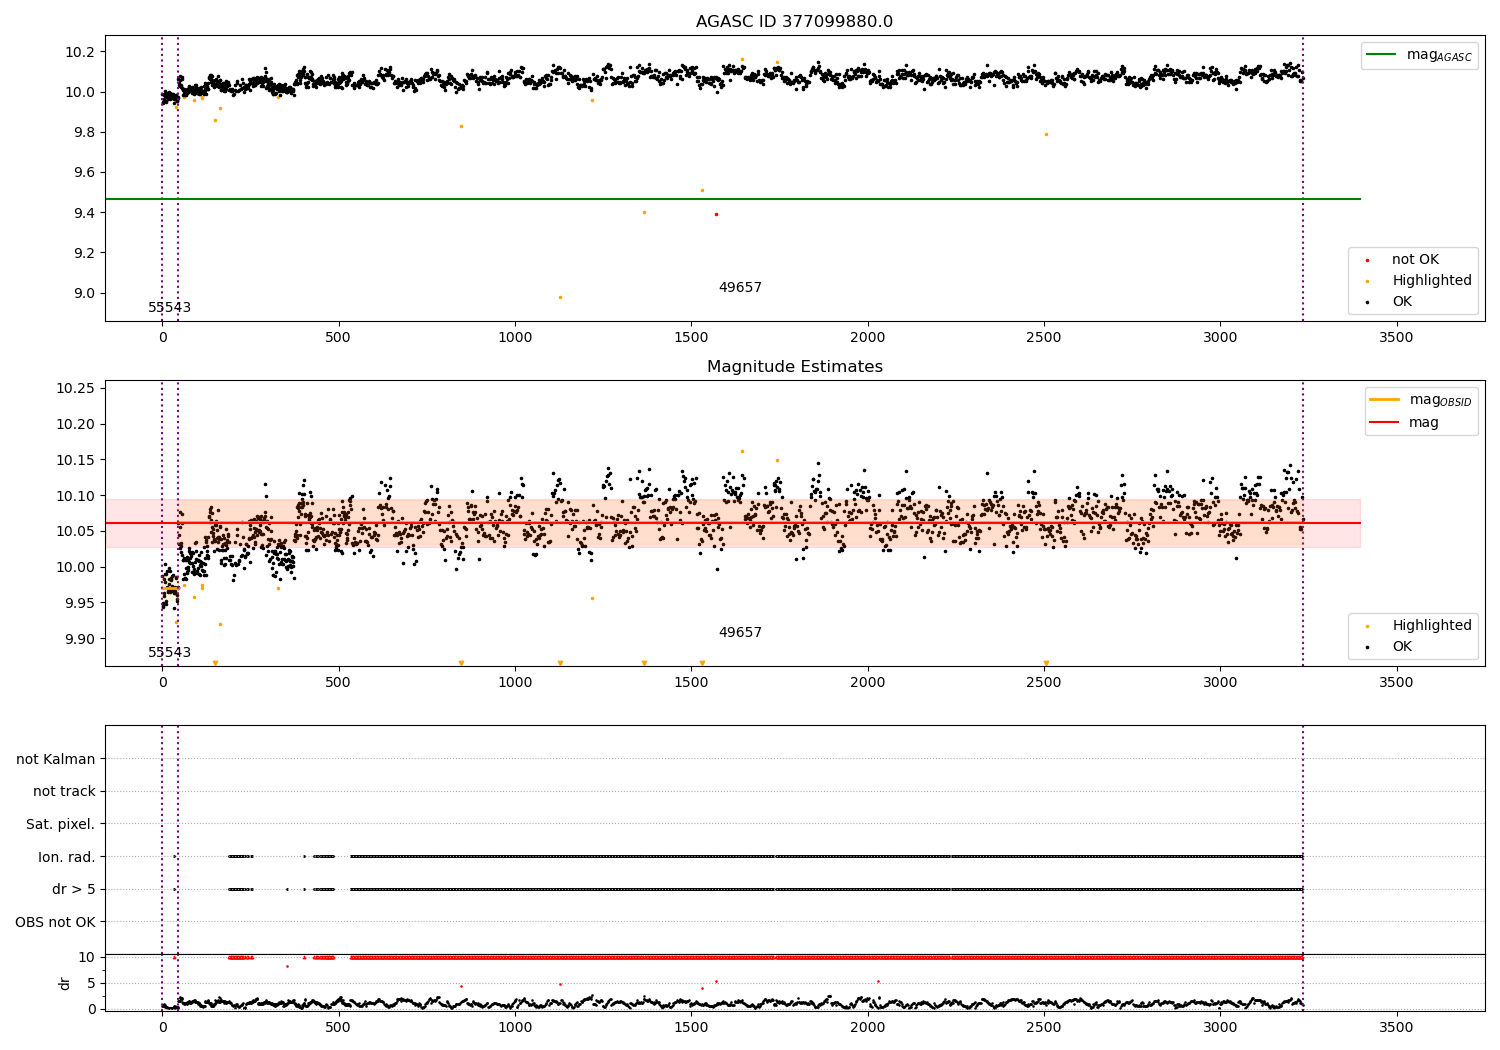Click the red mag line in the middle plot
This screenshot has height=1050, width=1500.
click(732, 523)
